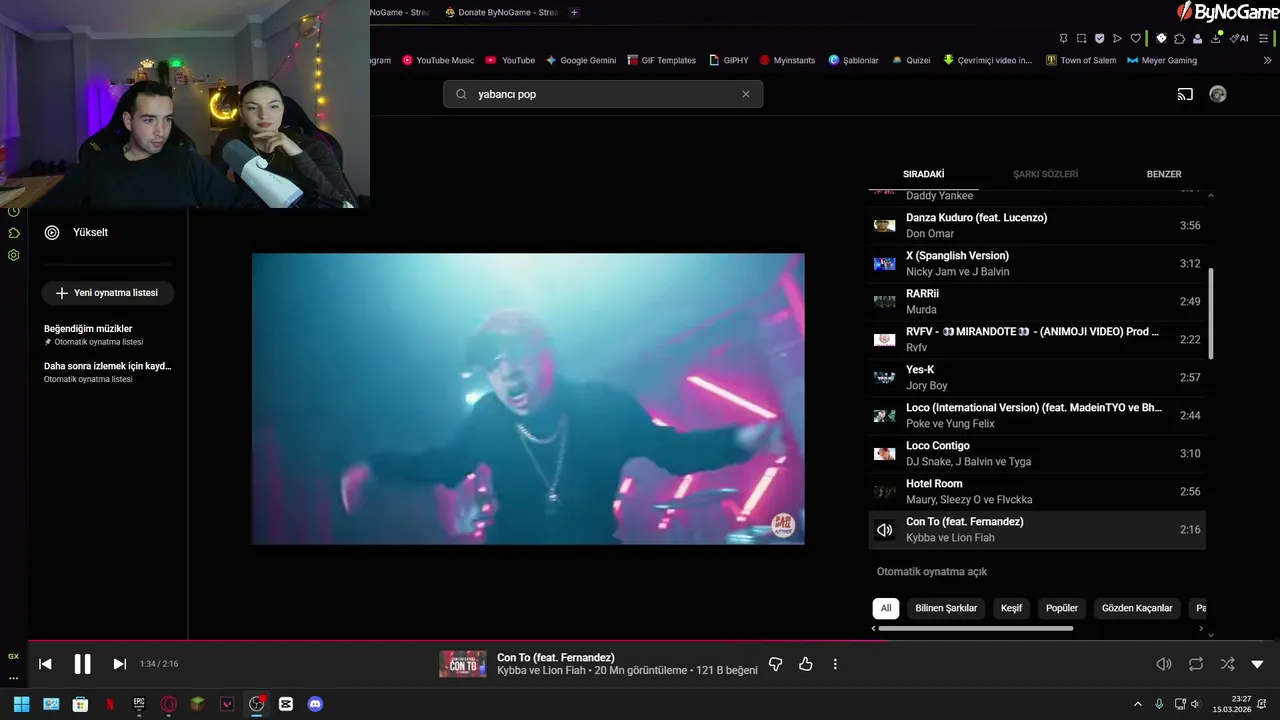Create a new playlist with Yeni oynatma listesi

tap(108, 293)
